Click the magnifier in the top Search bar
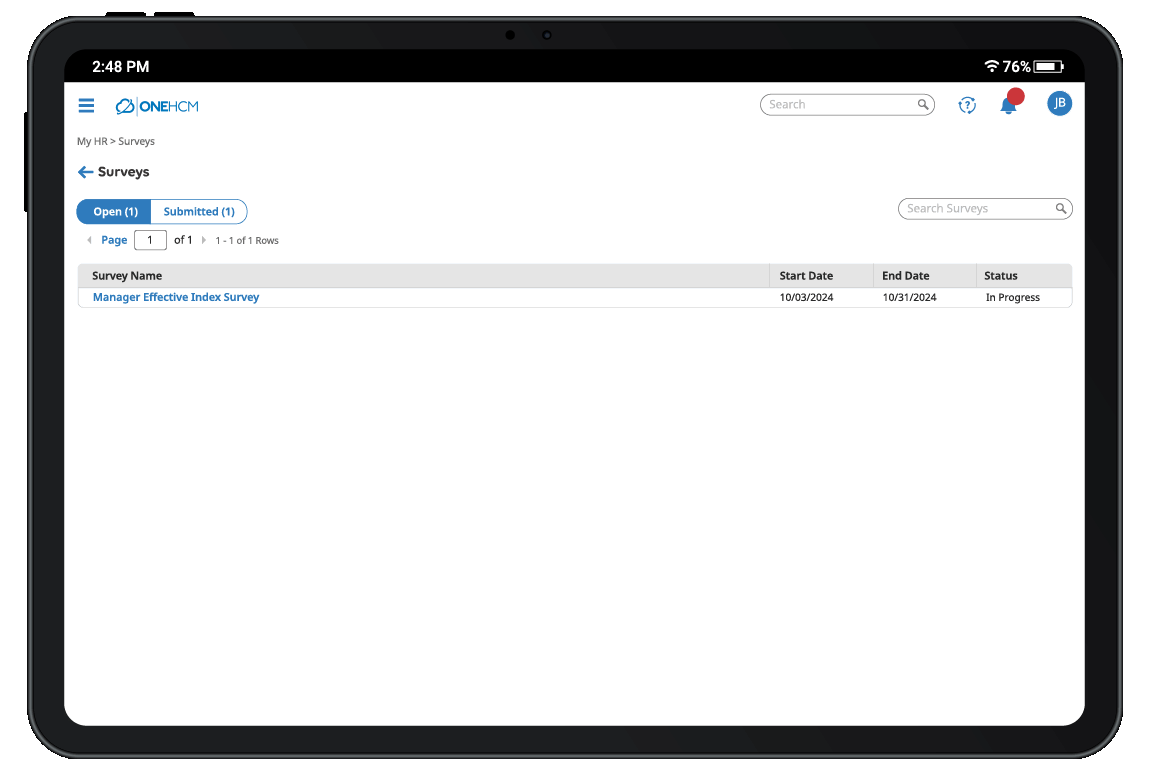 (x=922, y=104)
